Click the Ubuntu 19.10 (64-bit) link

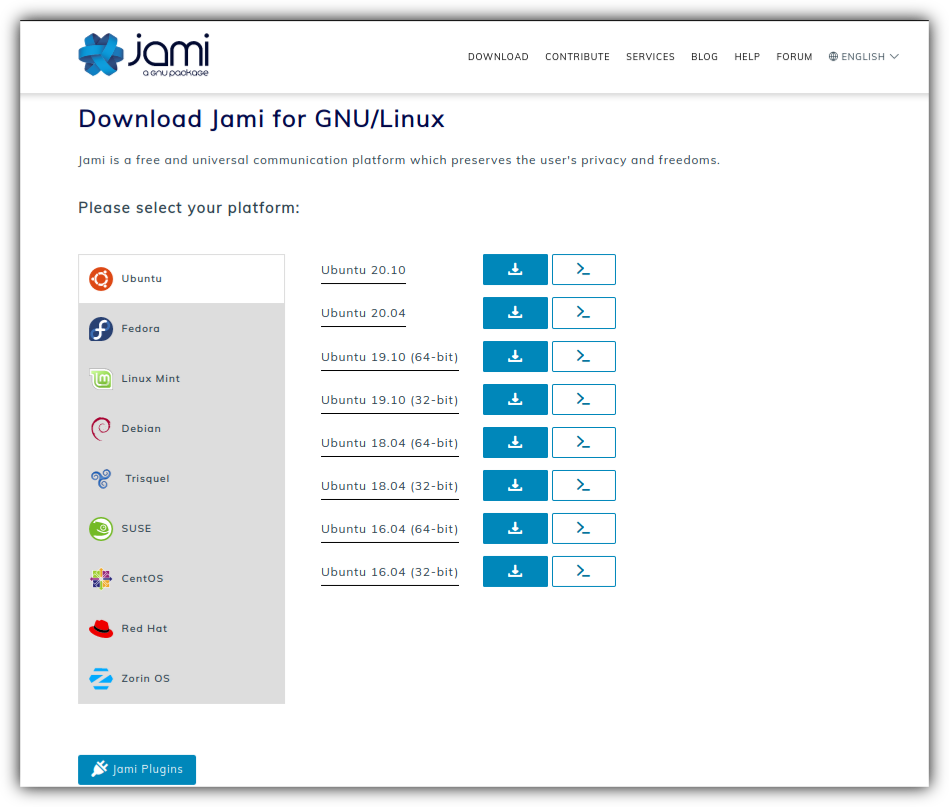click(x=390, y=357)
